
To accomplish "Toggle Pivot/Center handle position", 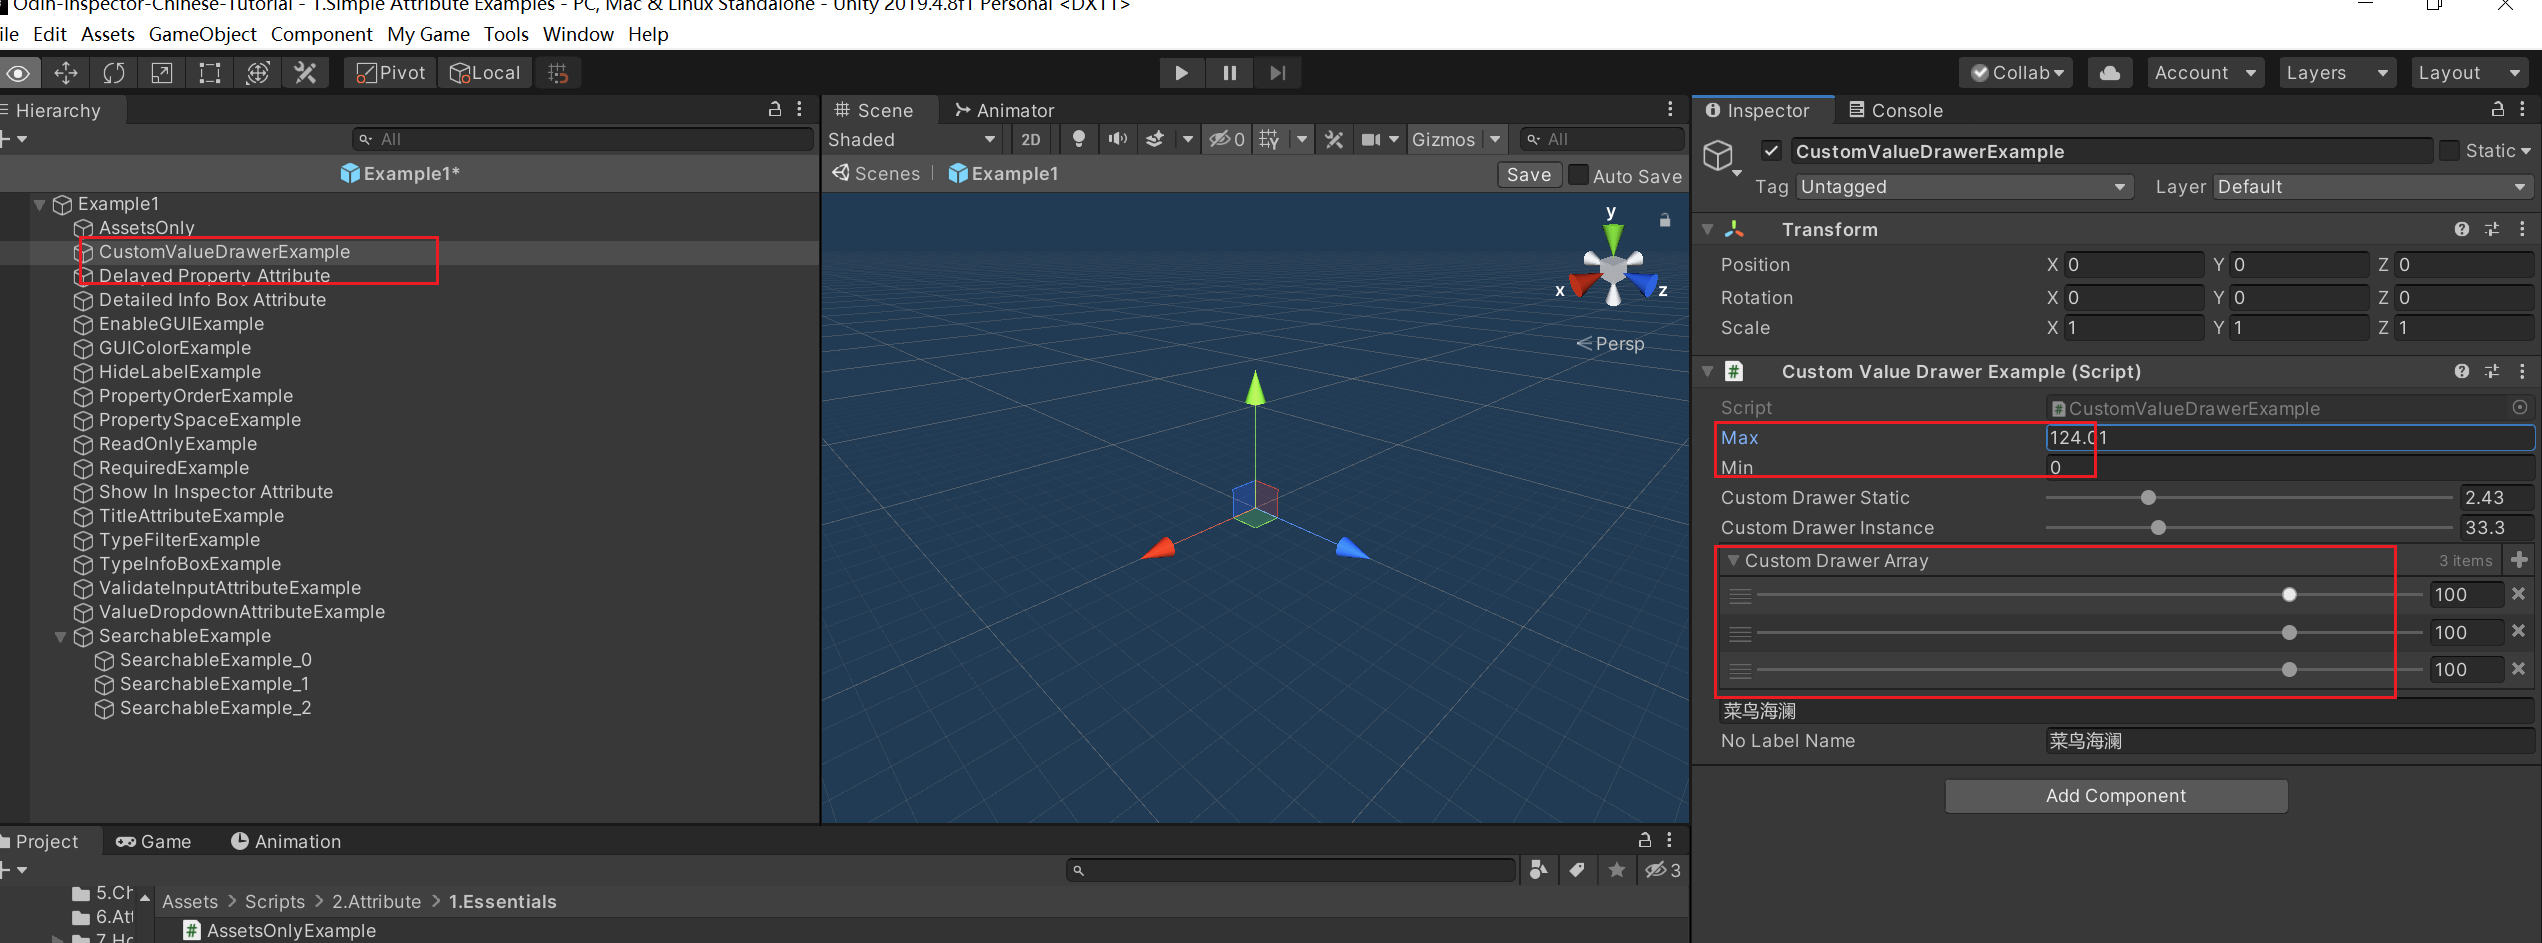I will point(390,73).
